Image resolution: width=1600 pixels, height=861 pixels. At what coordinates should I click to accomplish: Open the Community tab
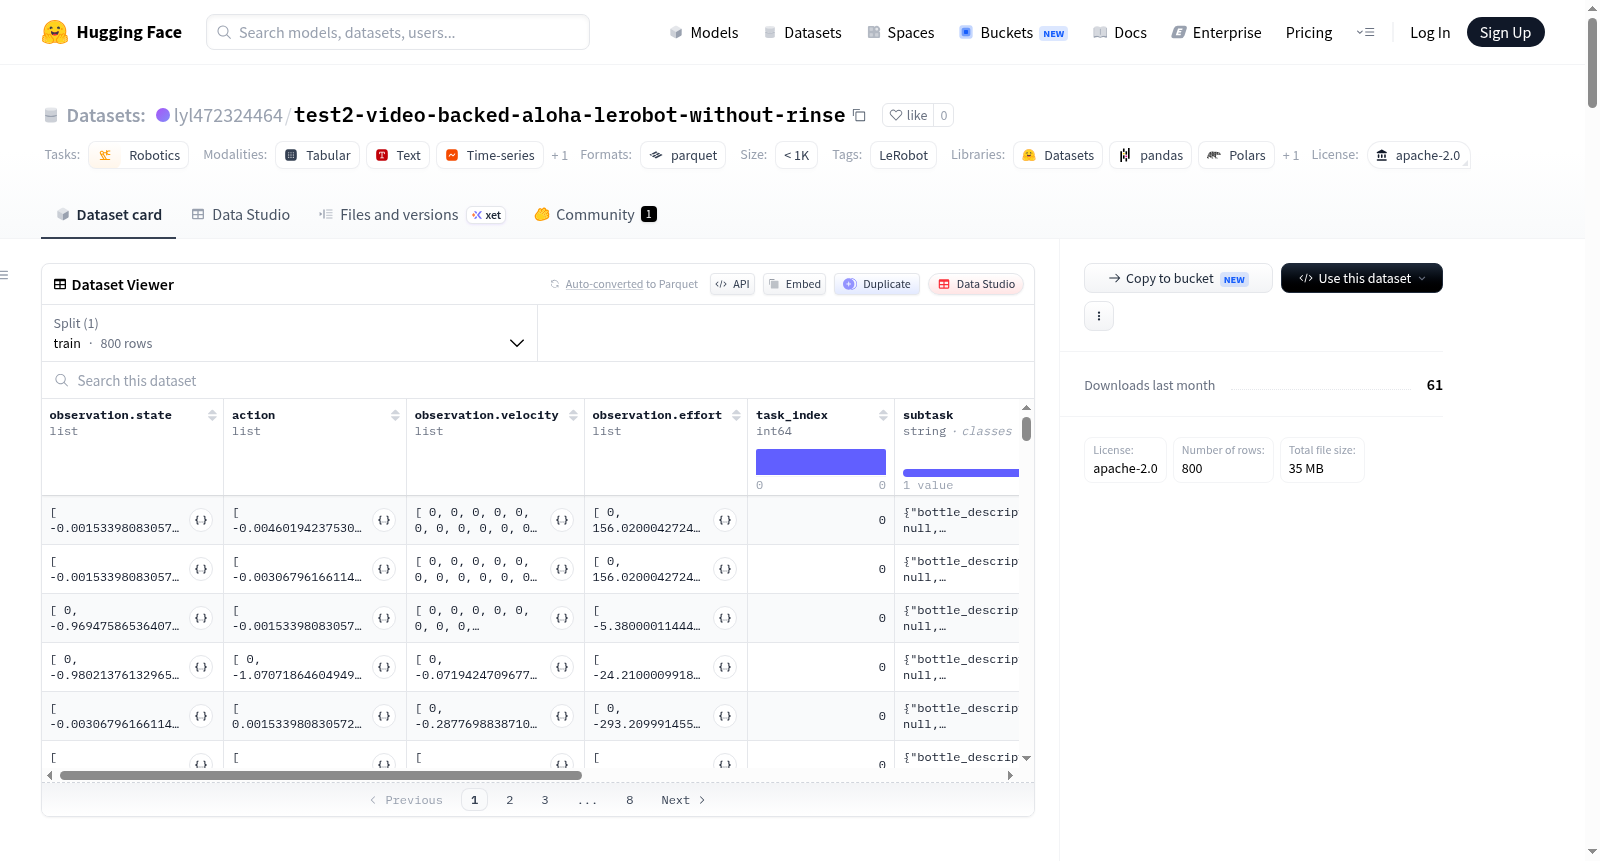(x=596, y=215)
